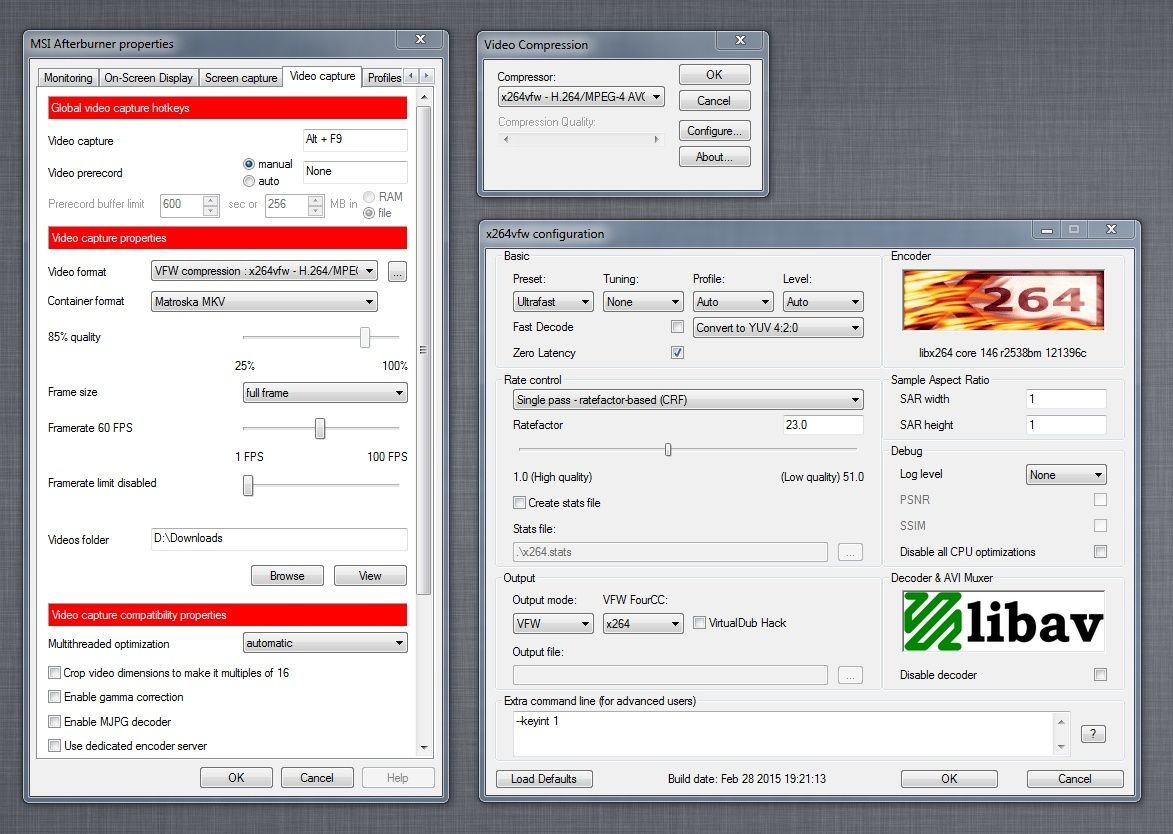Click the question mark help button
1173x834 pixels.
tap(1093, 734)
